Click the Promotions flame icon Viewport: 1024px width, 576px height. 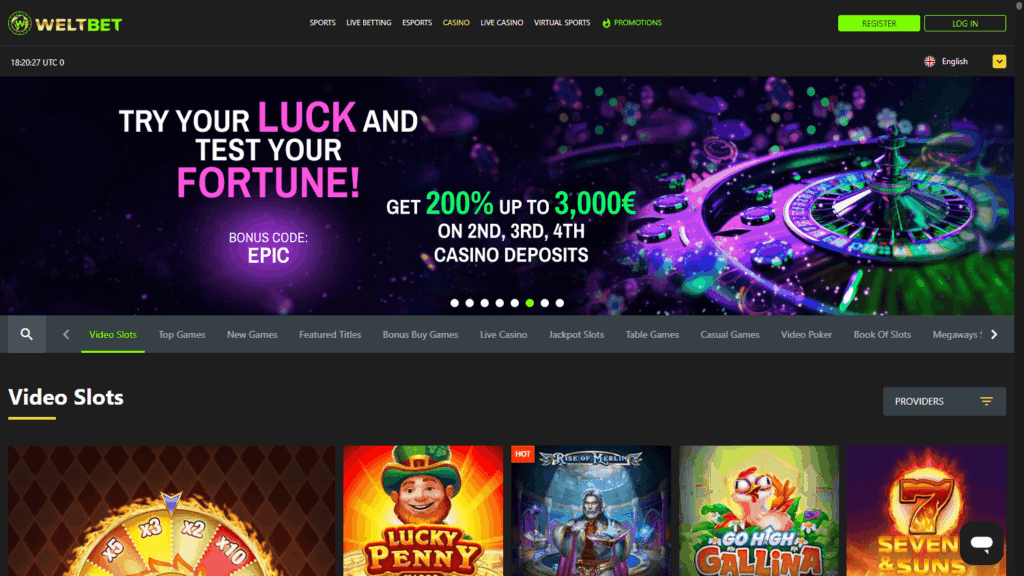pos(606,23)
